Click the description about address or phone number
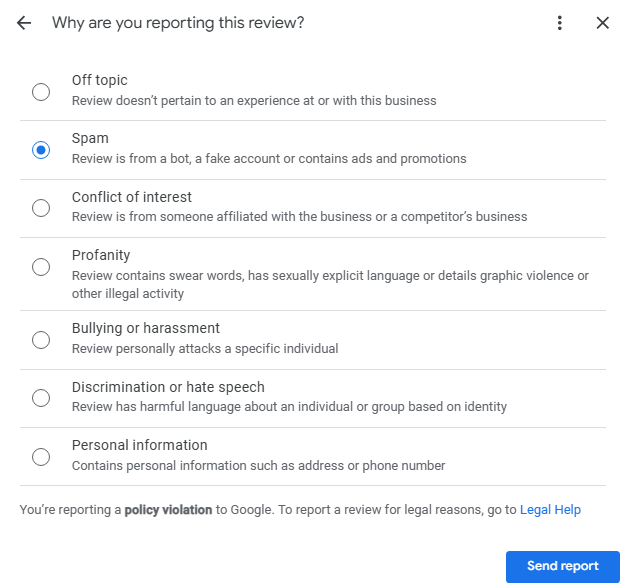 click(x=258, y=466)
